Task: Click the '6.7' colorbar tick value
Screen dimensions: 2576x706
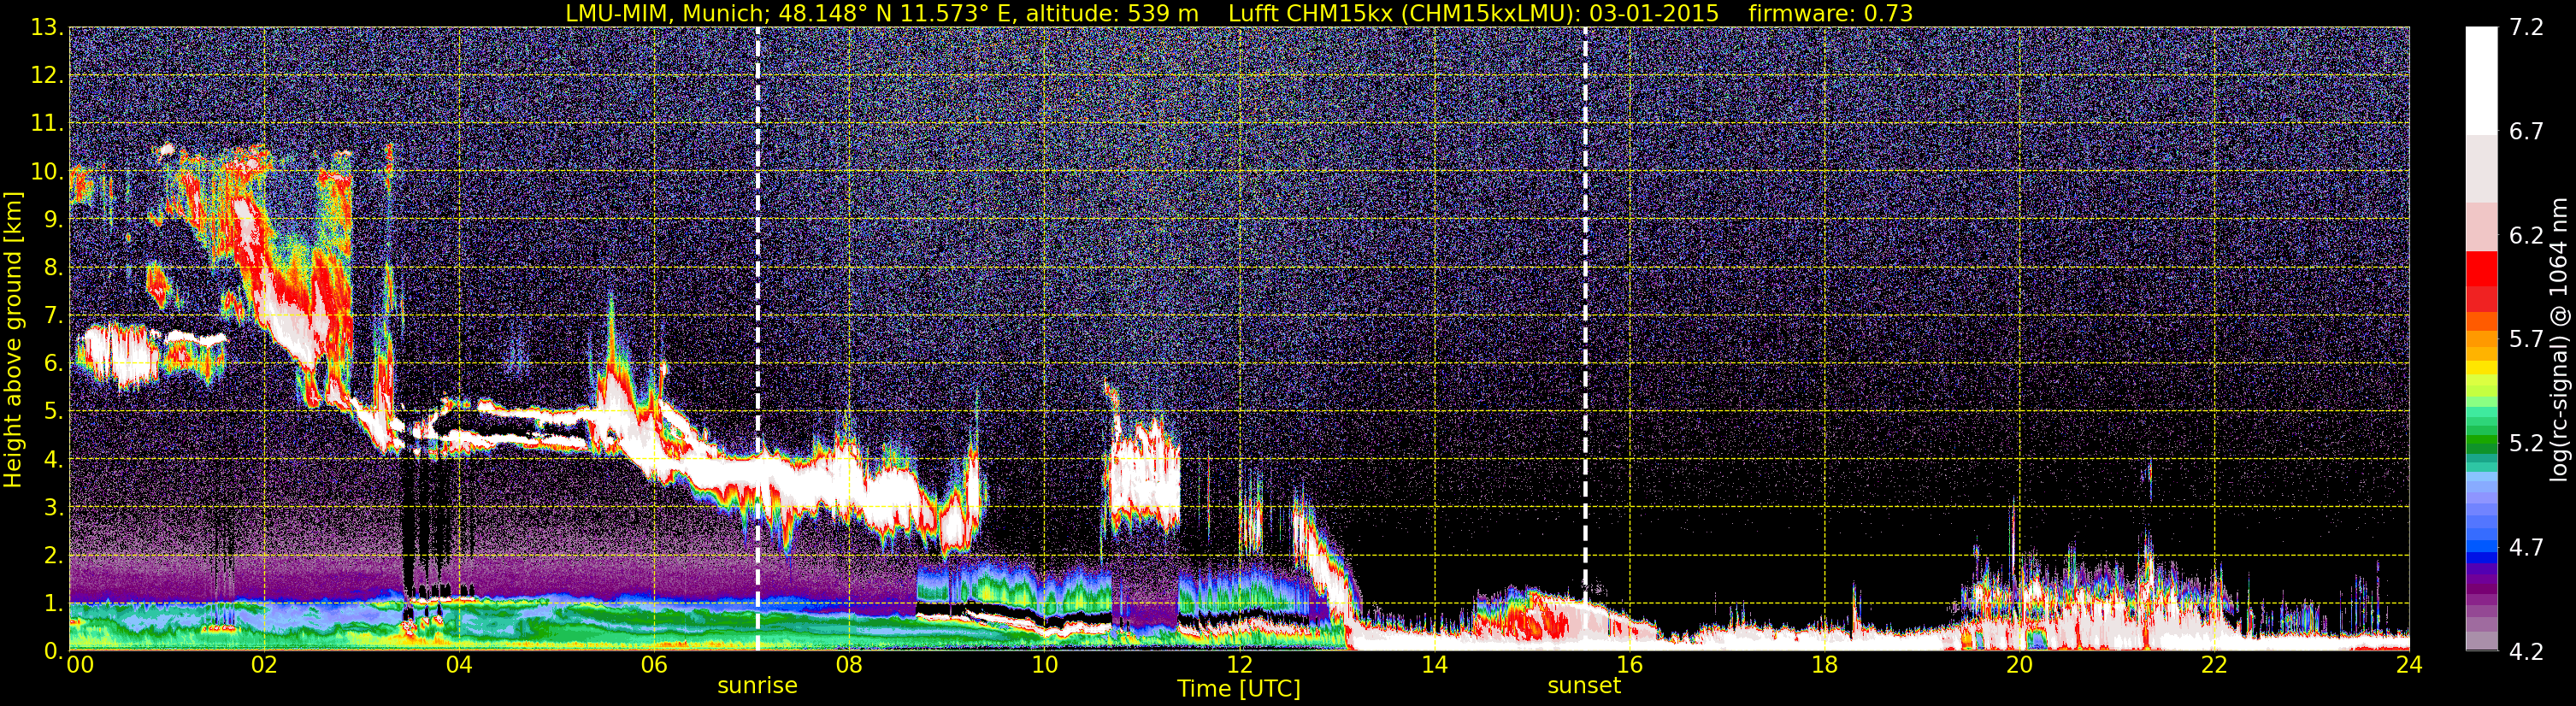Action: (x=2526, y=132)
